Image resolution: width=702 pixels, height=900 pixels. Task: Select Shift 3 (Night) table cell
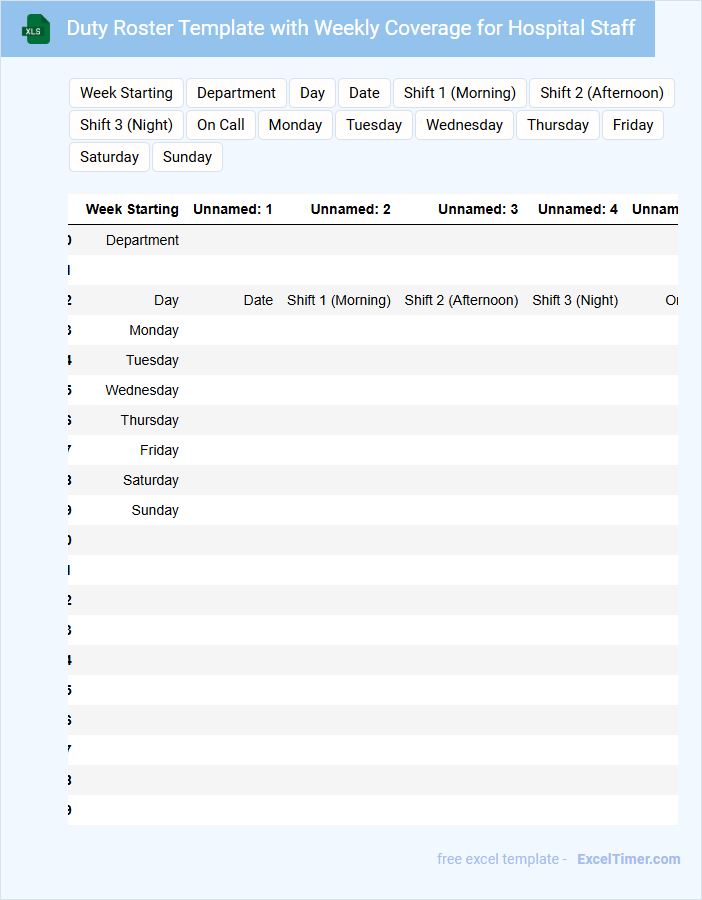click(575, 300)
